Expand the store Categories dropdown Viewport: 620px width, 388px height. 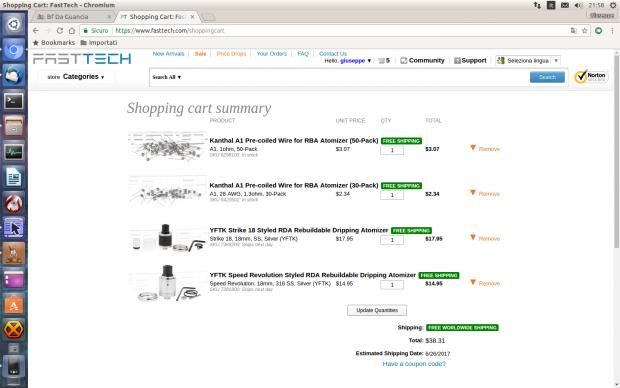pyautogui.click(x=76, y=77)
